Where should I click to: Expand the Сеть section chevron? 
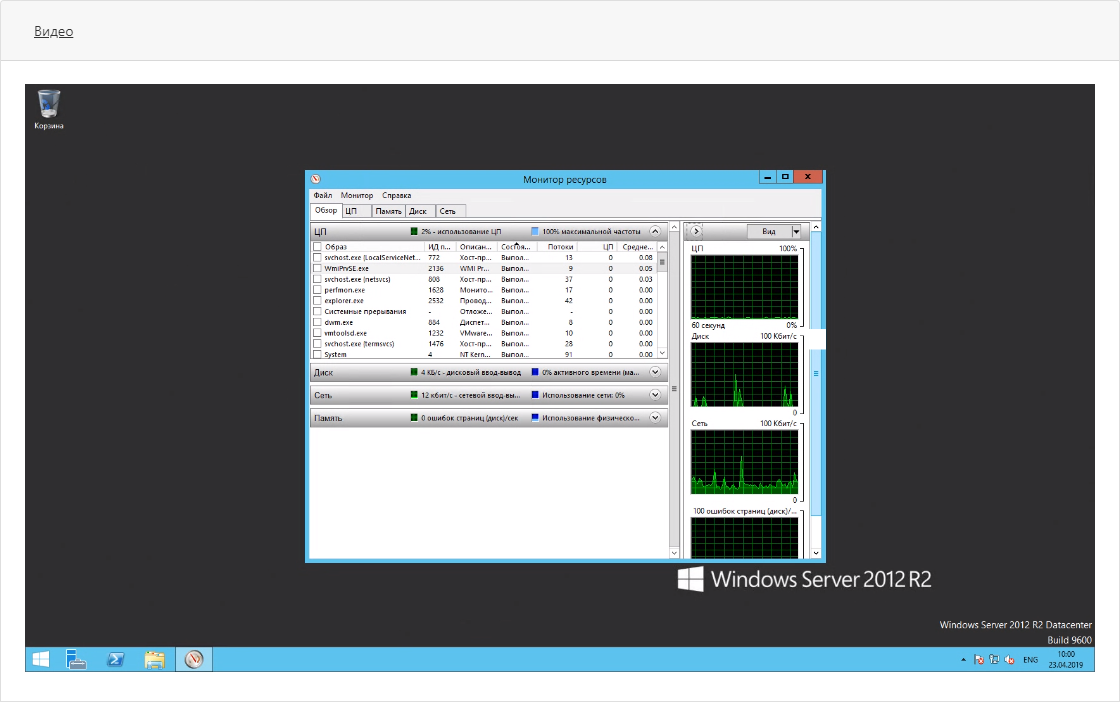(655, 395)
